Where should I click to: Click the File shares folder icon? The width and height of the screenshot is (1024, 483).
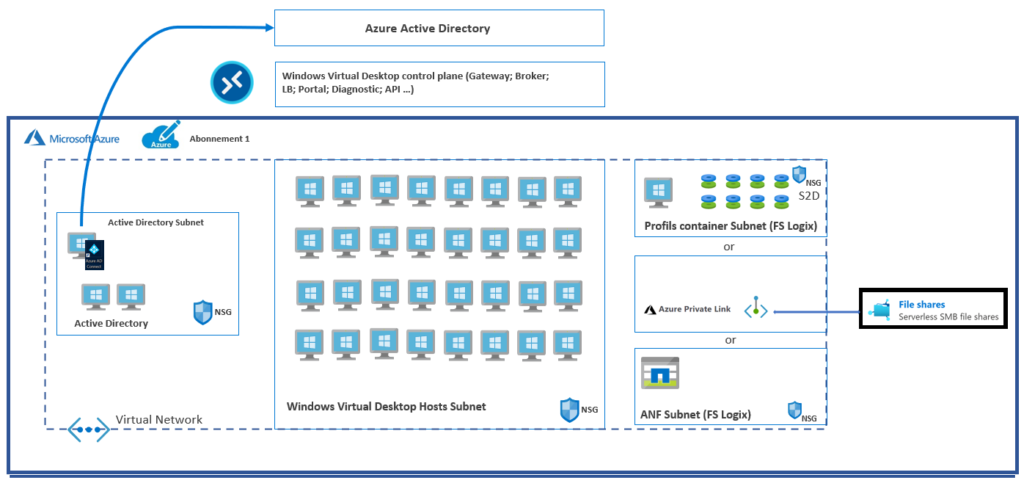[880, 310]
